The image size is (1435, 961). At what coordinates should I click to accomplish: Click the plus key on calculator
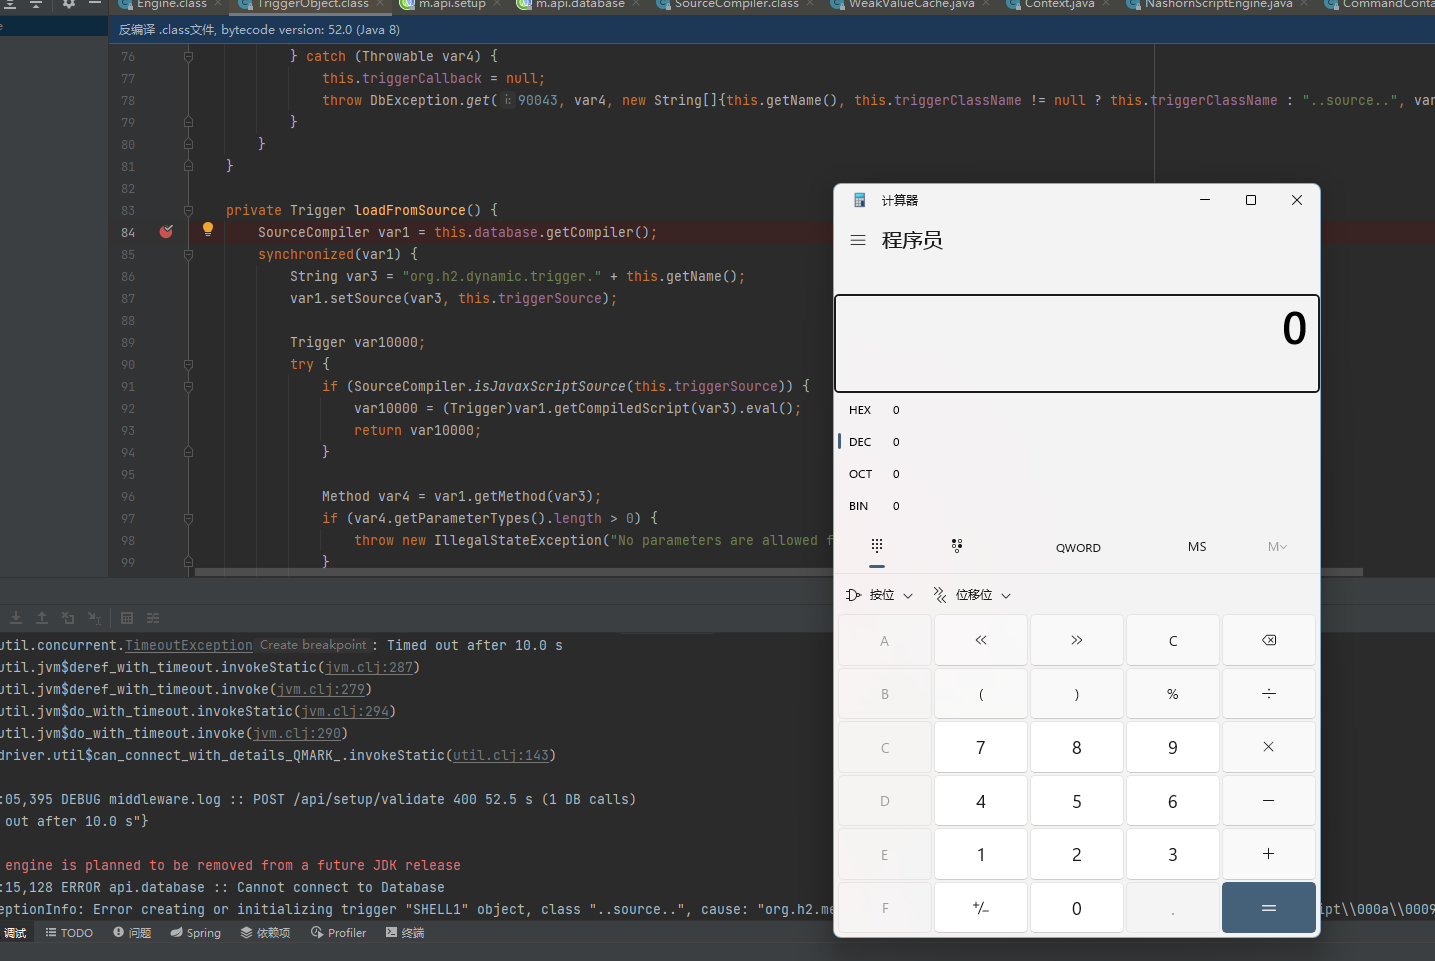point(1269,854)
